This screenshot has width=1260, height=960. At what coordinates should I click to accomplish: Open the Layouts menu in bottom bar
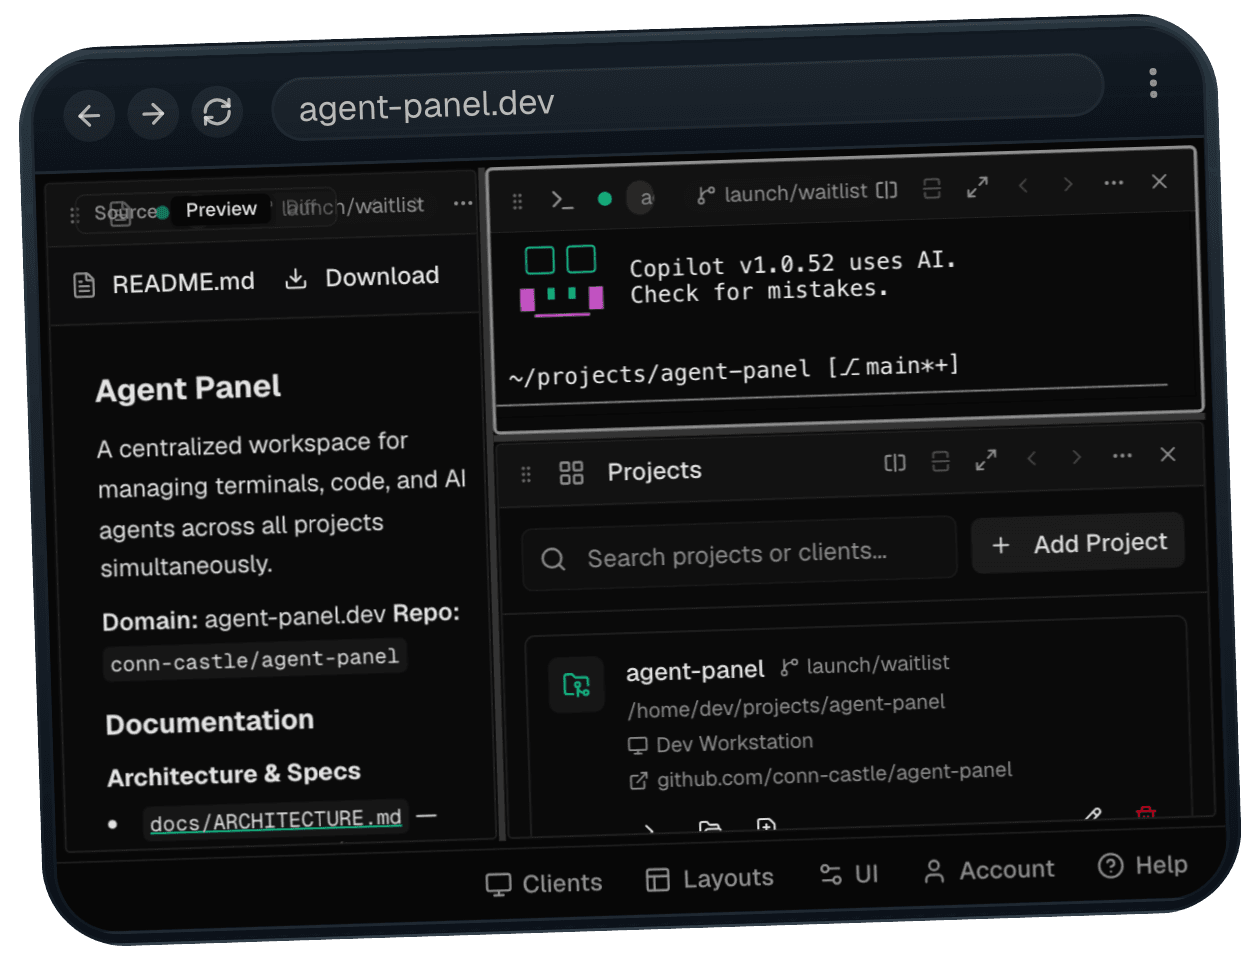pyautogui.click(x=710, y=879)
